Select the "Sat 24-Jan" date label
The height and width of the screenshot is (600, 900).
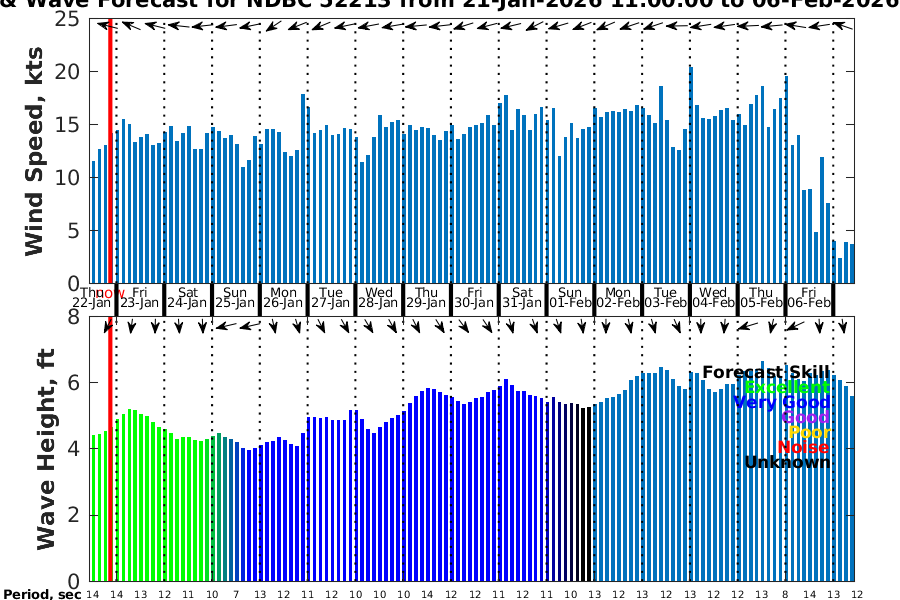point(187,297)
